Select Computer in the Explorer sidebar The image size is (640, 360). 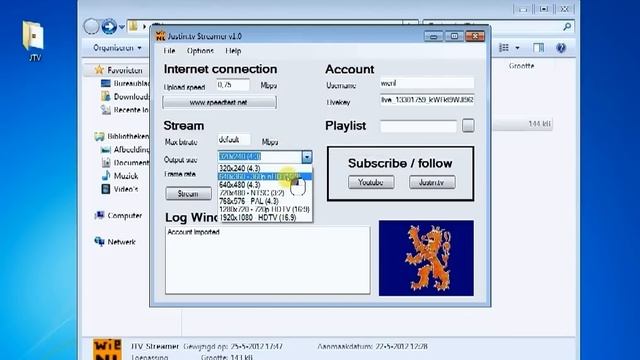pyautogui.click(x=124, y=216)
